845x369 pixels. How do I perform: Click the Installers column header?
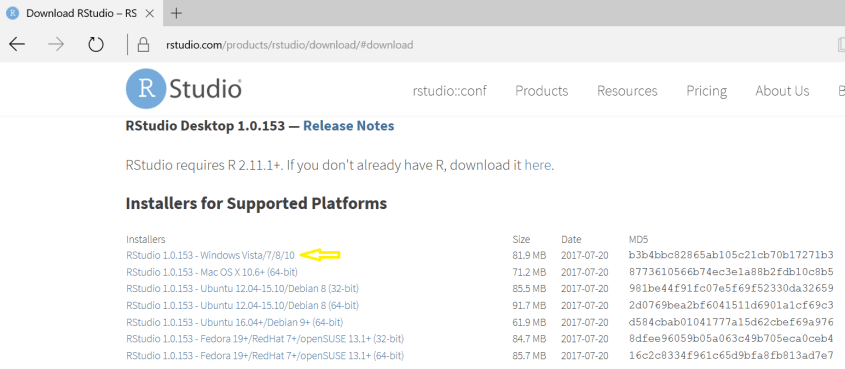pos(146,239)
